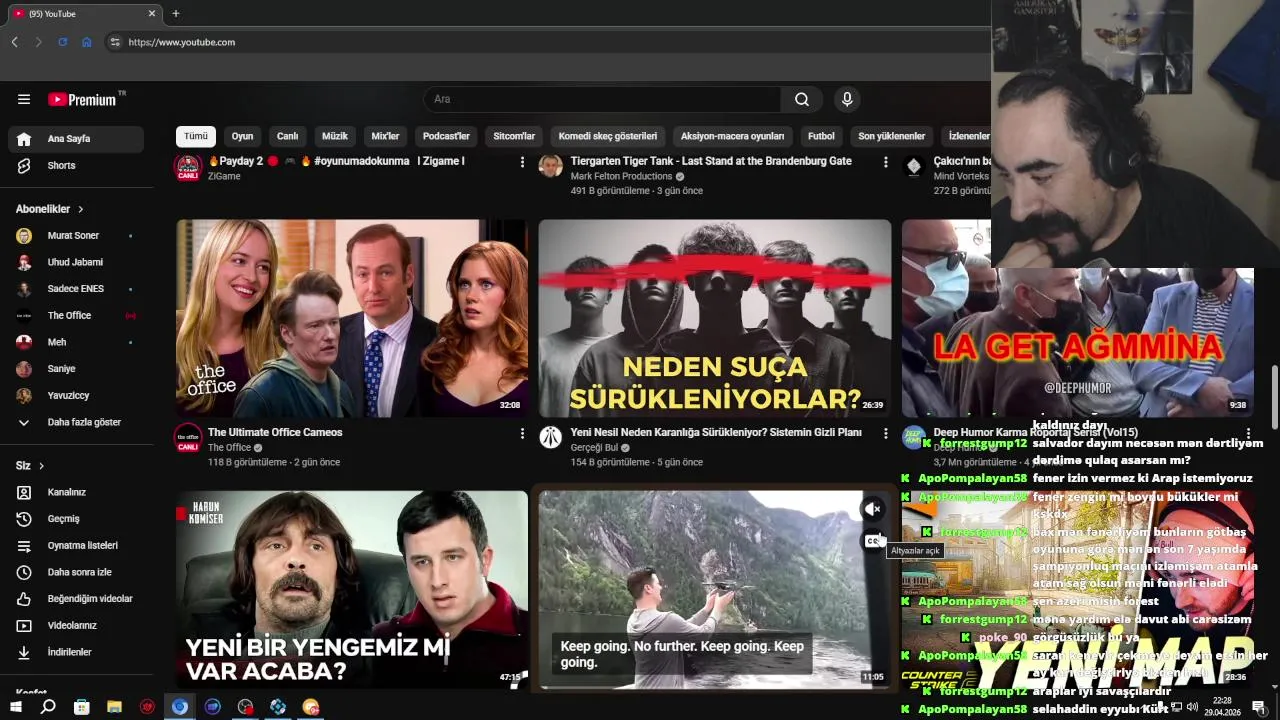Image resolution: width=1280 pixels, height=720 pixels.
Task: Expand the Abonelikler section chevron
Action: [x=80, y=209]
